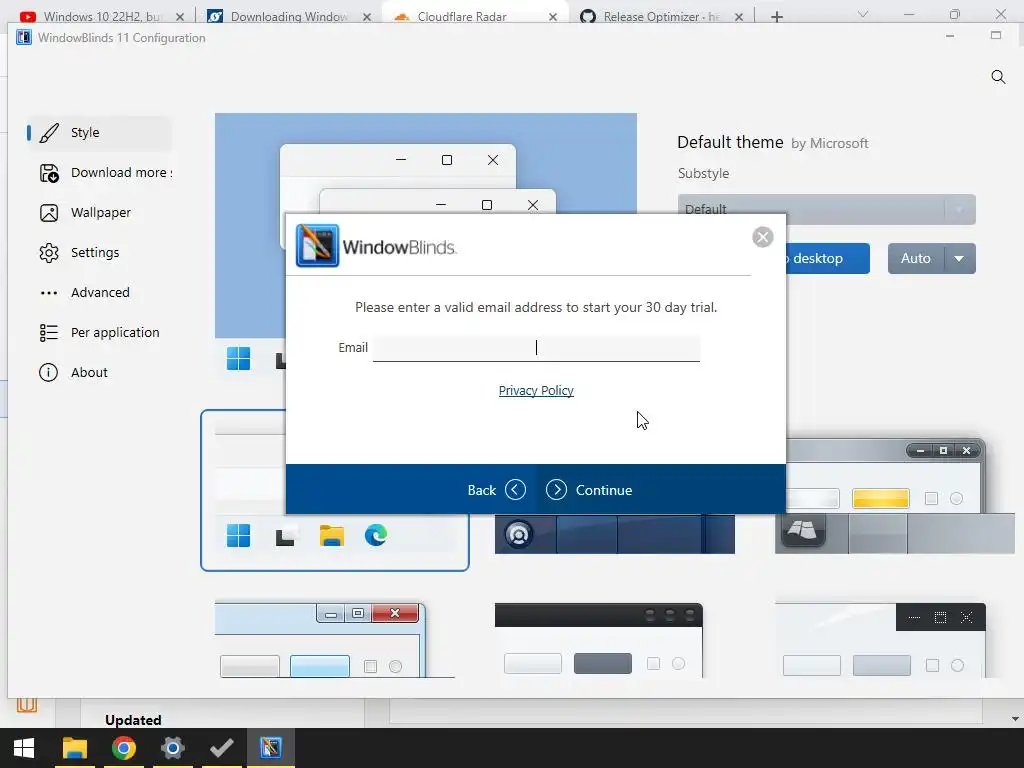1024x768 pixels.
Task: Click the Email input field
Action: [x=536, y=347]
